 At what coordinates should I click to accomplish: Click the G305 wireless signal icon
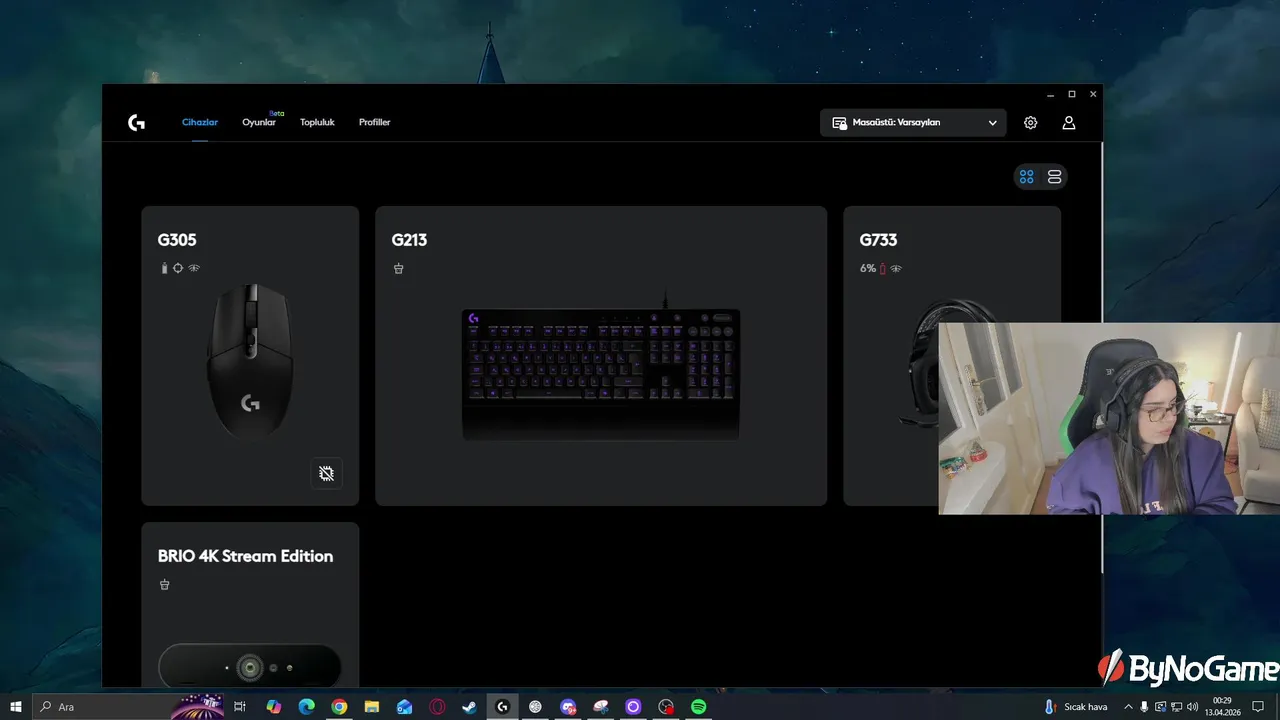click(194, 268)
